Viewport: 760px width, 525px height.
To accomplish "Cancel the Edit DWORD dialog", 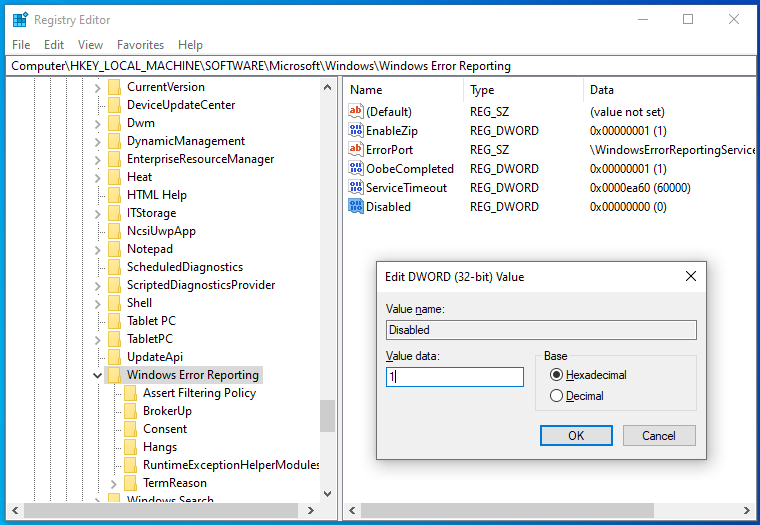I will [x=659, y=435].
